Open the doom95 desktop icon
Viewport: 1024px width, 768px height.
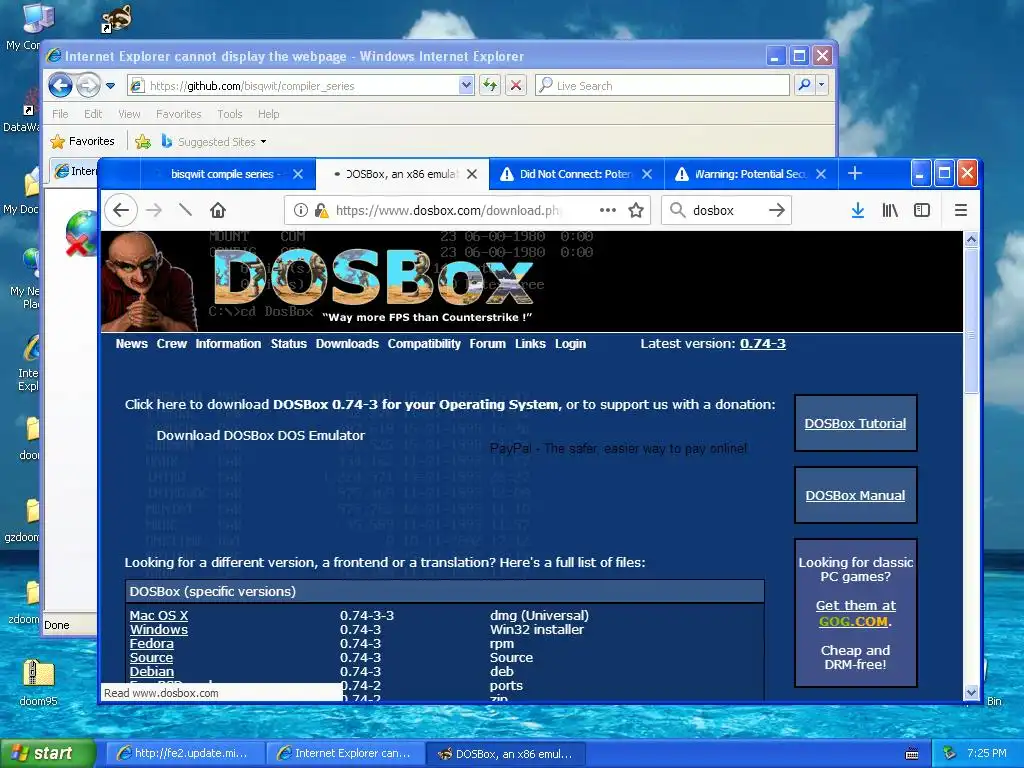click(x=38, y=682)
